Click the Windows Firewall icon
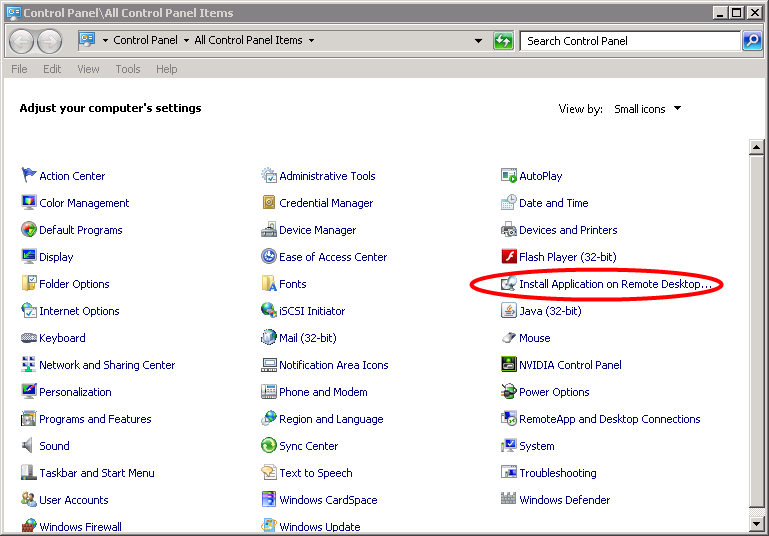This screenshot has height=536, width=769. pyautogui.click(x=28, y=526)
